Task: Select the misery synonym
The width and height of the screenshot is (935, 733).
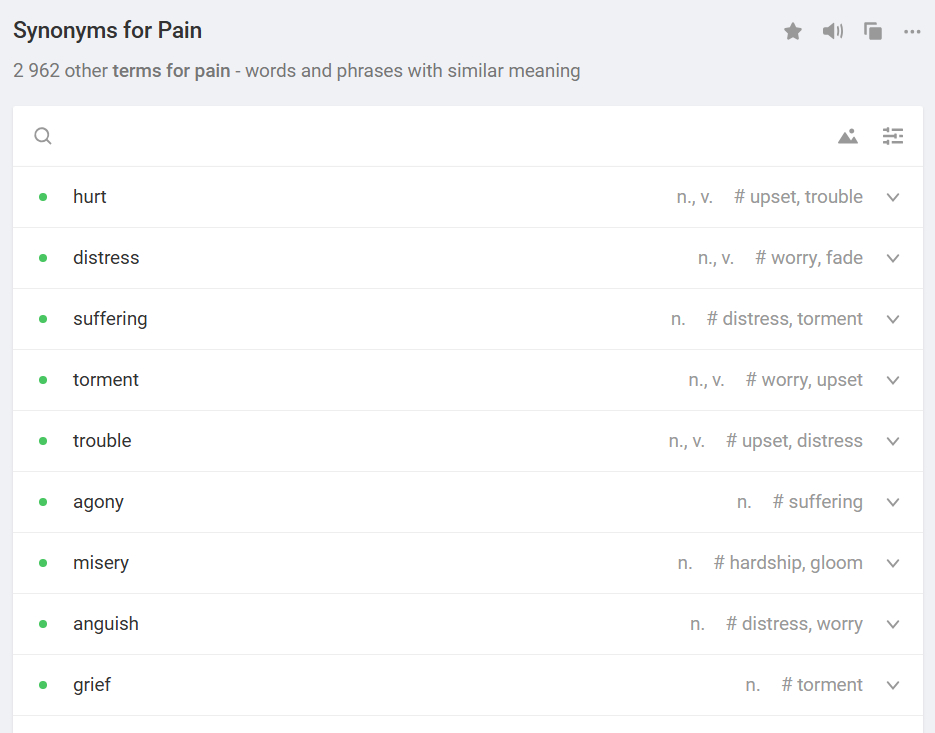Action: point(101,563)
